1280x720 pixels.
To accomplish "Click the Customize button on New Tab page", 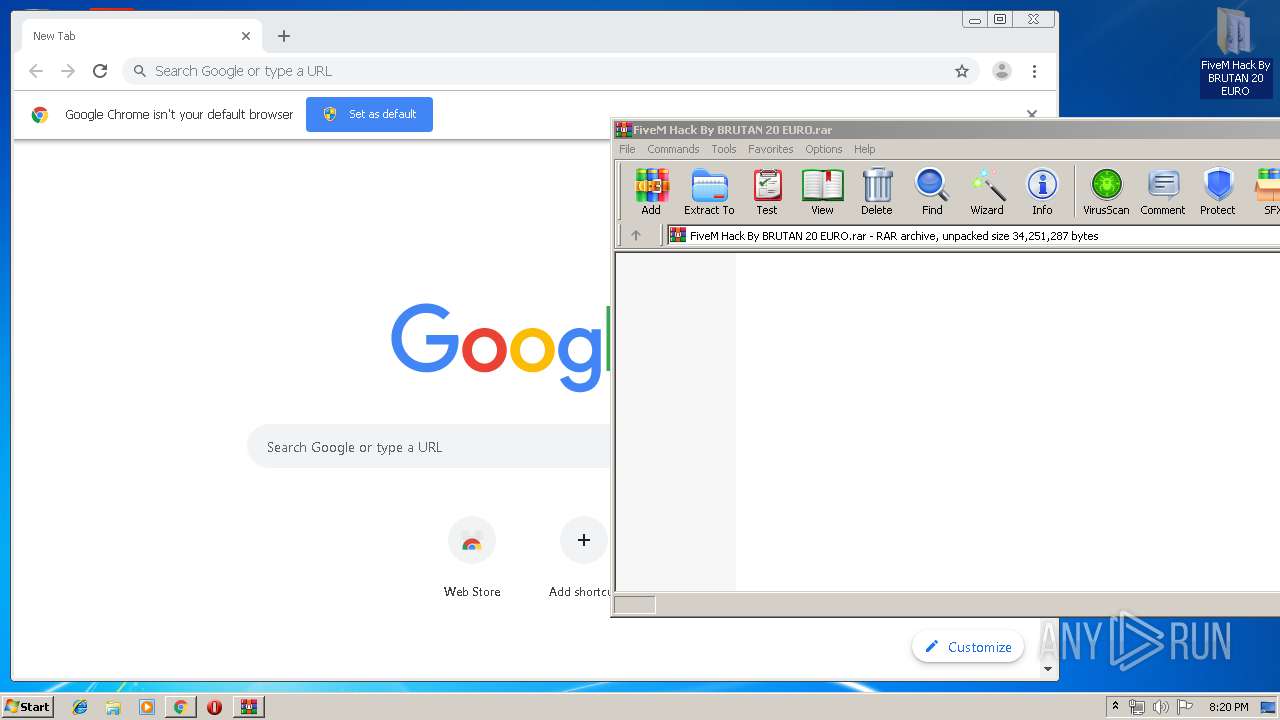I will [x=968, y=647].
